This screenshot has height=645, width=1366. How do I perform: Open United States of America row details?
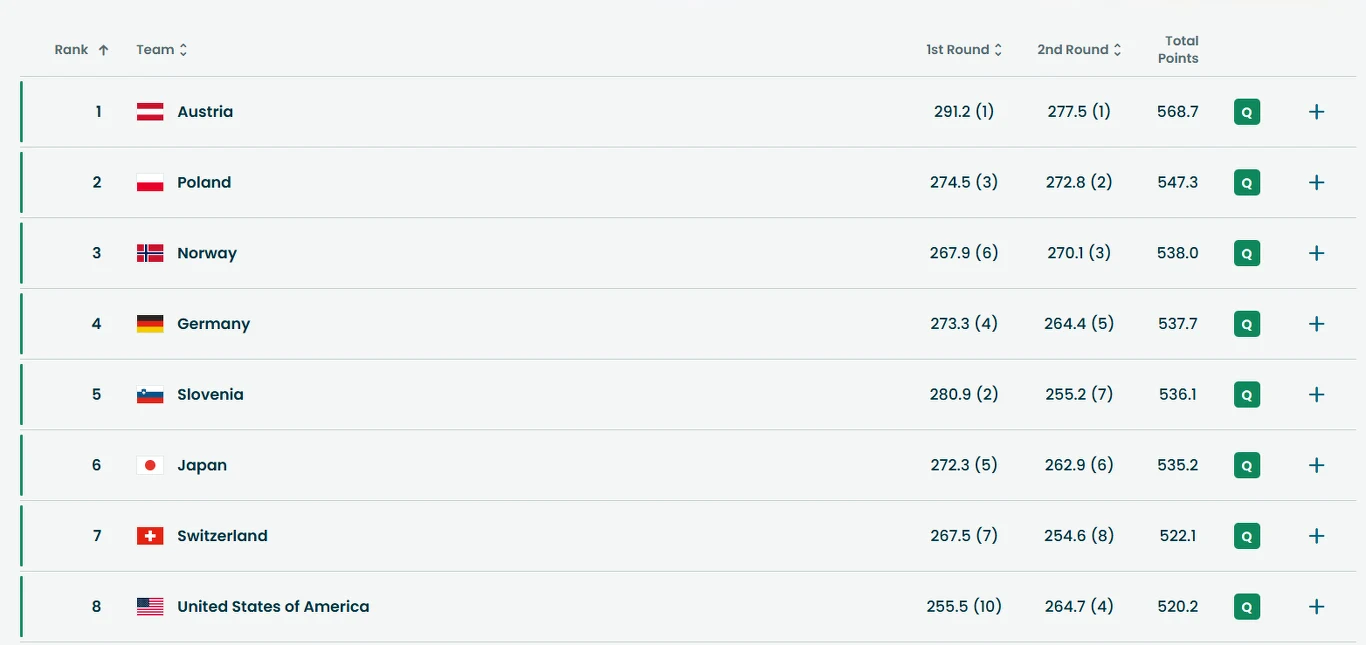tap(1316, 607)
